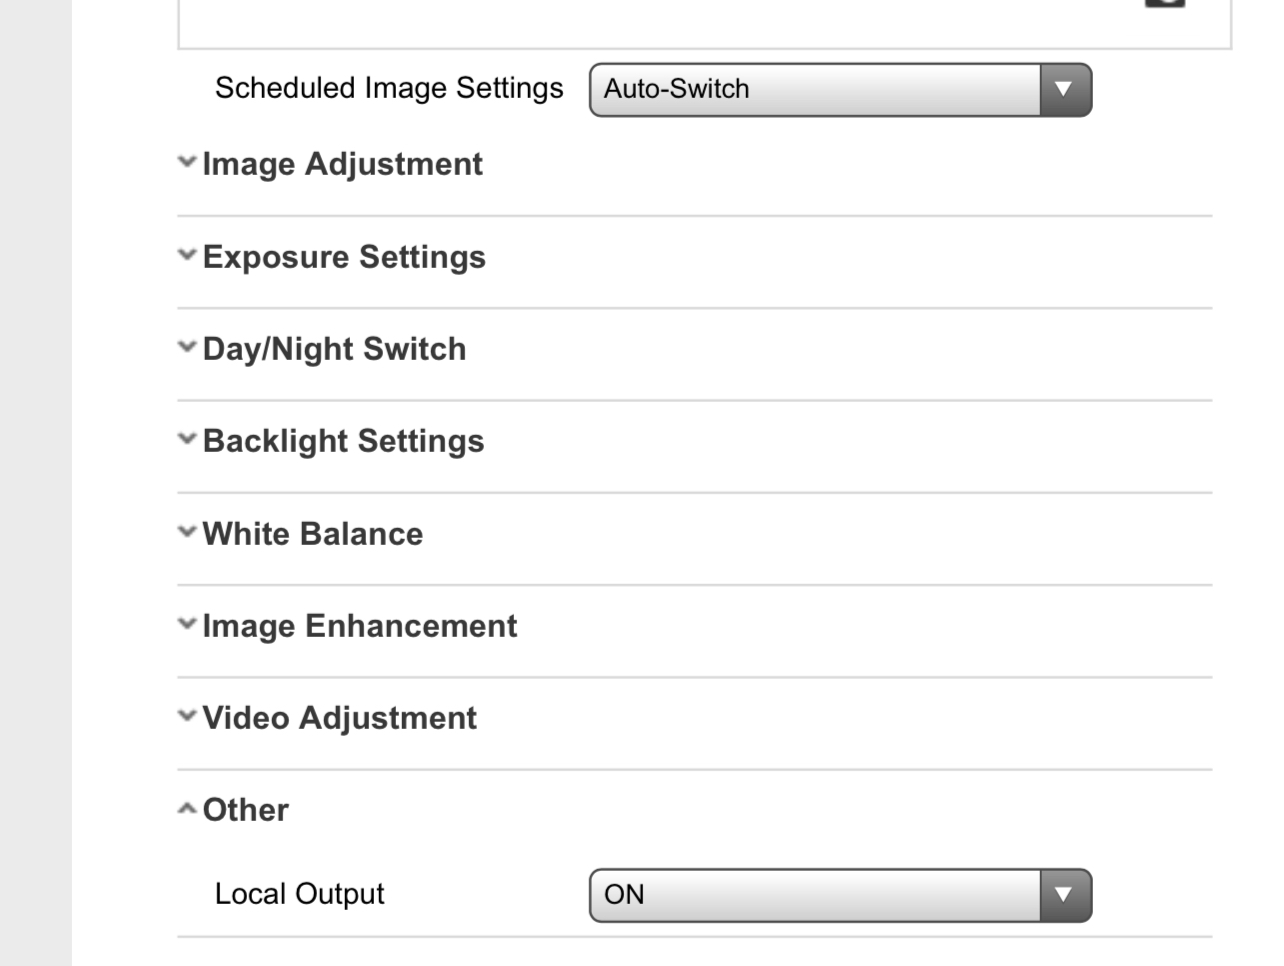1284x966 pixels.
Task: Open the Backlight Settings heading text
Action: click(343, 441)
